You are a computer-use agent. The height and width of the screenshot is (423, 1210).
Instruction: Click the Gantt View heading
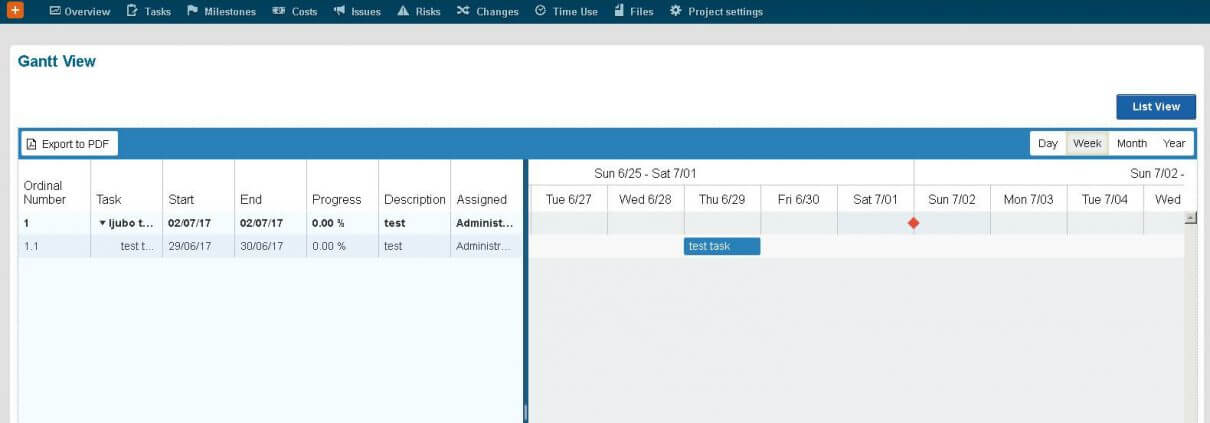pos(57,62)
